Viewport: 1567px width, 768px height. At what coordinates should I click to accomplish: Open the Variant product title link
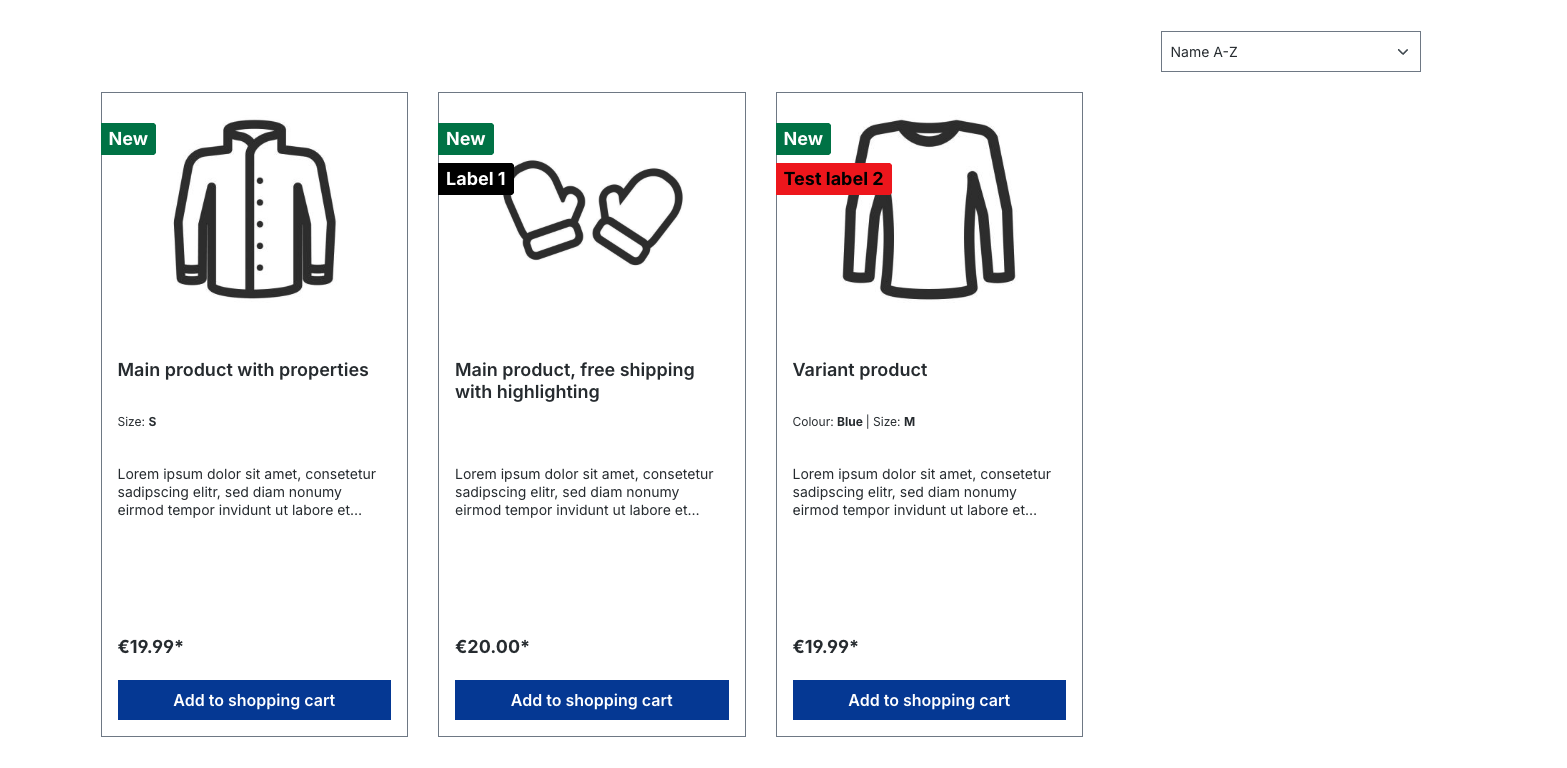pos(860,370)
